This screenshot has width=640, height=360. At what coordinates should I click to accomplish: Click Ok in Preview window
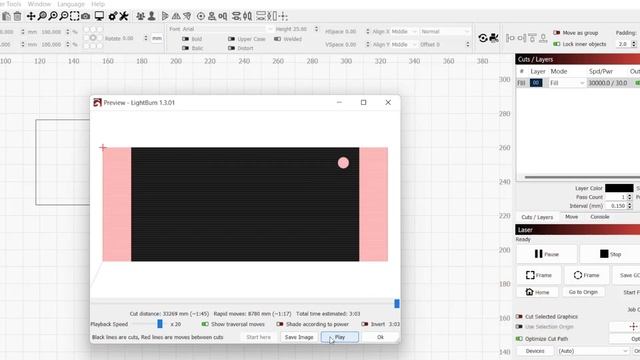380,337
